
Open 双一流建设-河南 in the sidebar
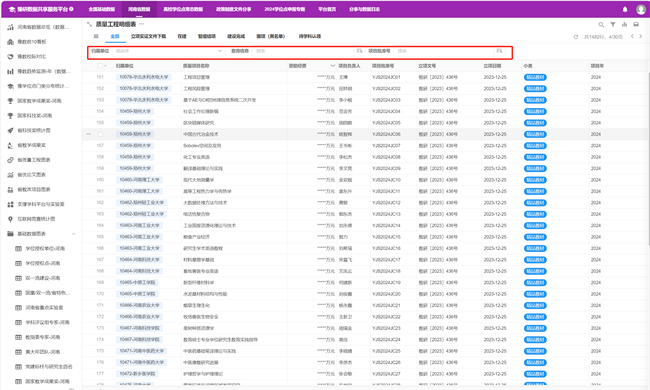pos(43,278)
